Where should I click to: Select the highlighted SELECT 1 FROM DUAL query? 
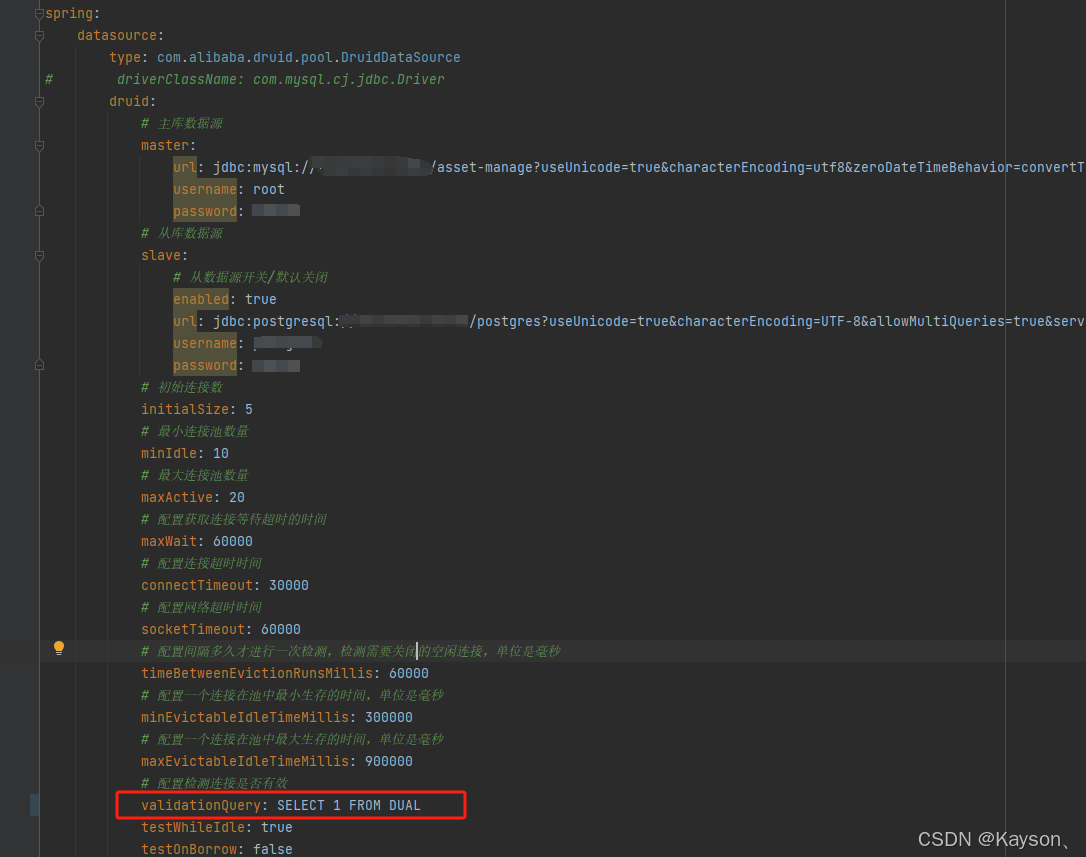click(x=350, y=805)
